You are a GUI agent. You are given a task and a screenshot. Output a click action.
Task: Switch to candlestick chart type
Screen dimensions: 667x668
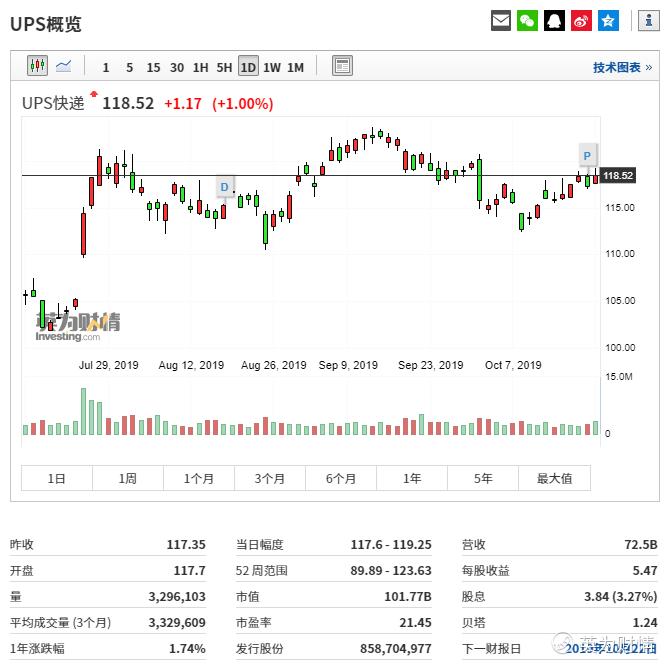point(37,66)
